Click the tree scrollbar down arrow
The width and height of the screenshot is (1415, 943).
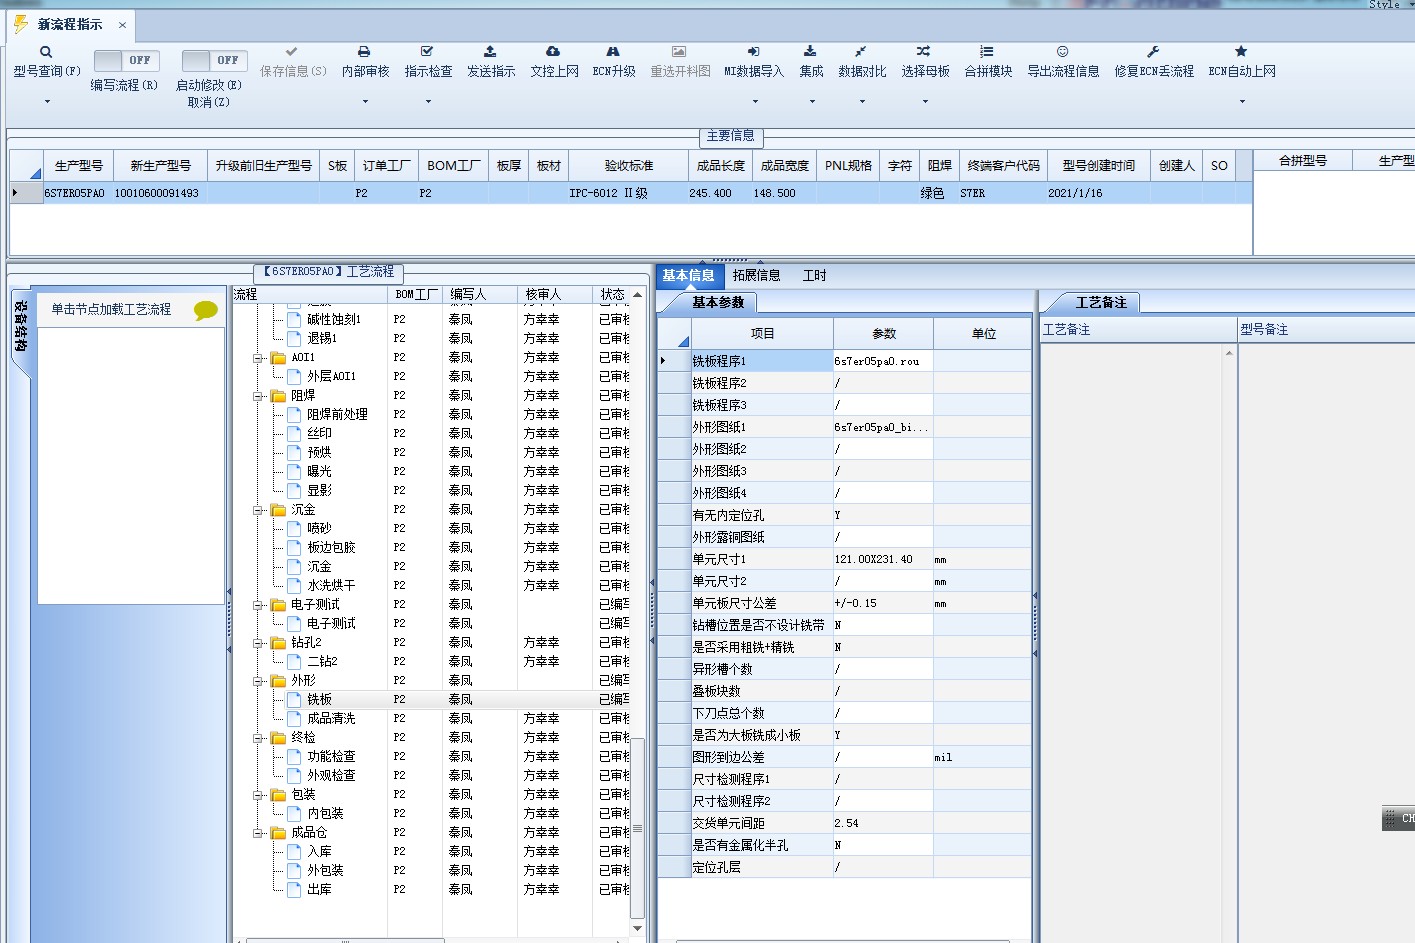[x=638, y=928]
